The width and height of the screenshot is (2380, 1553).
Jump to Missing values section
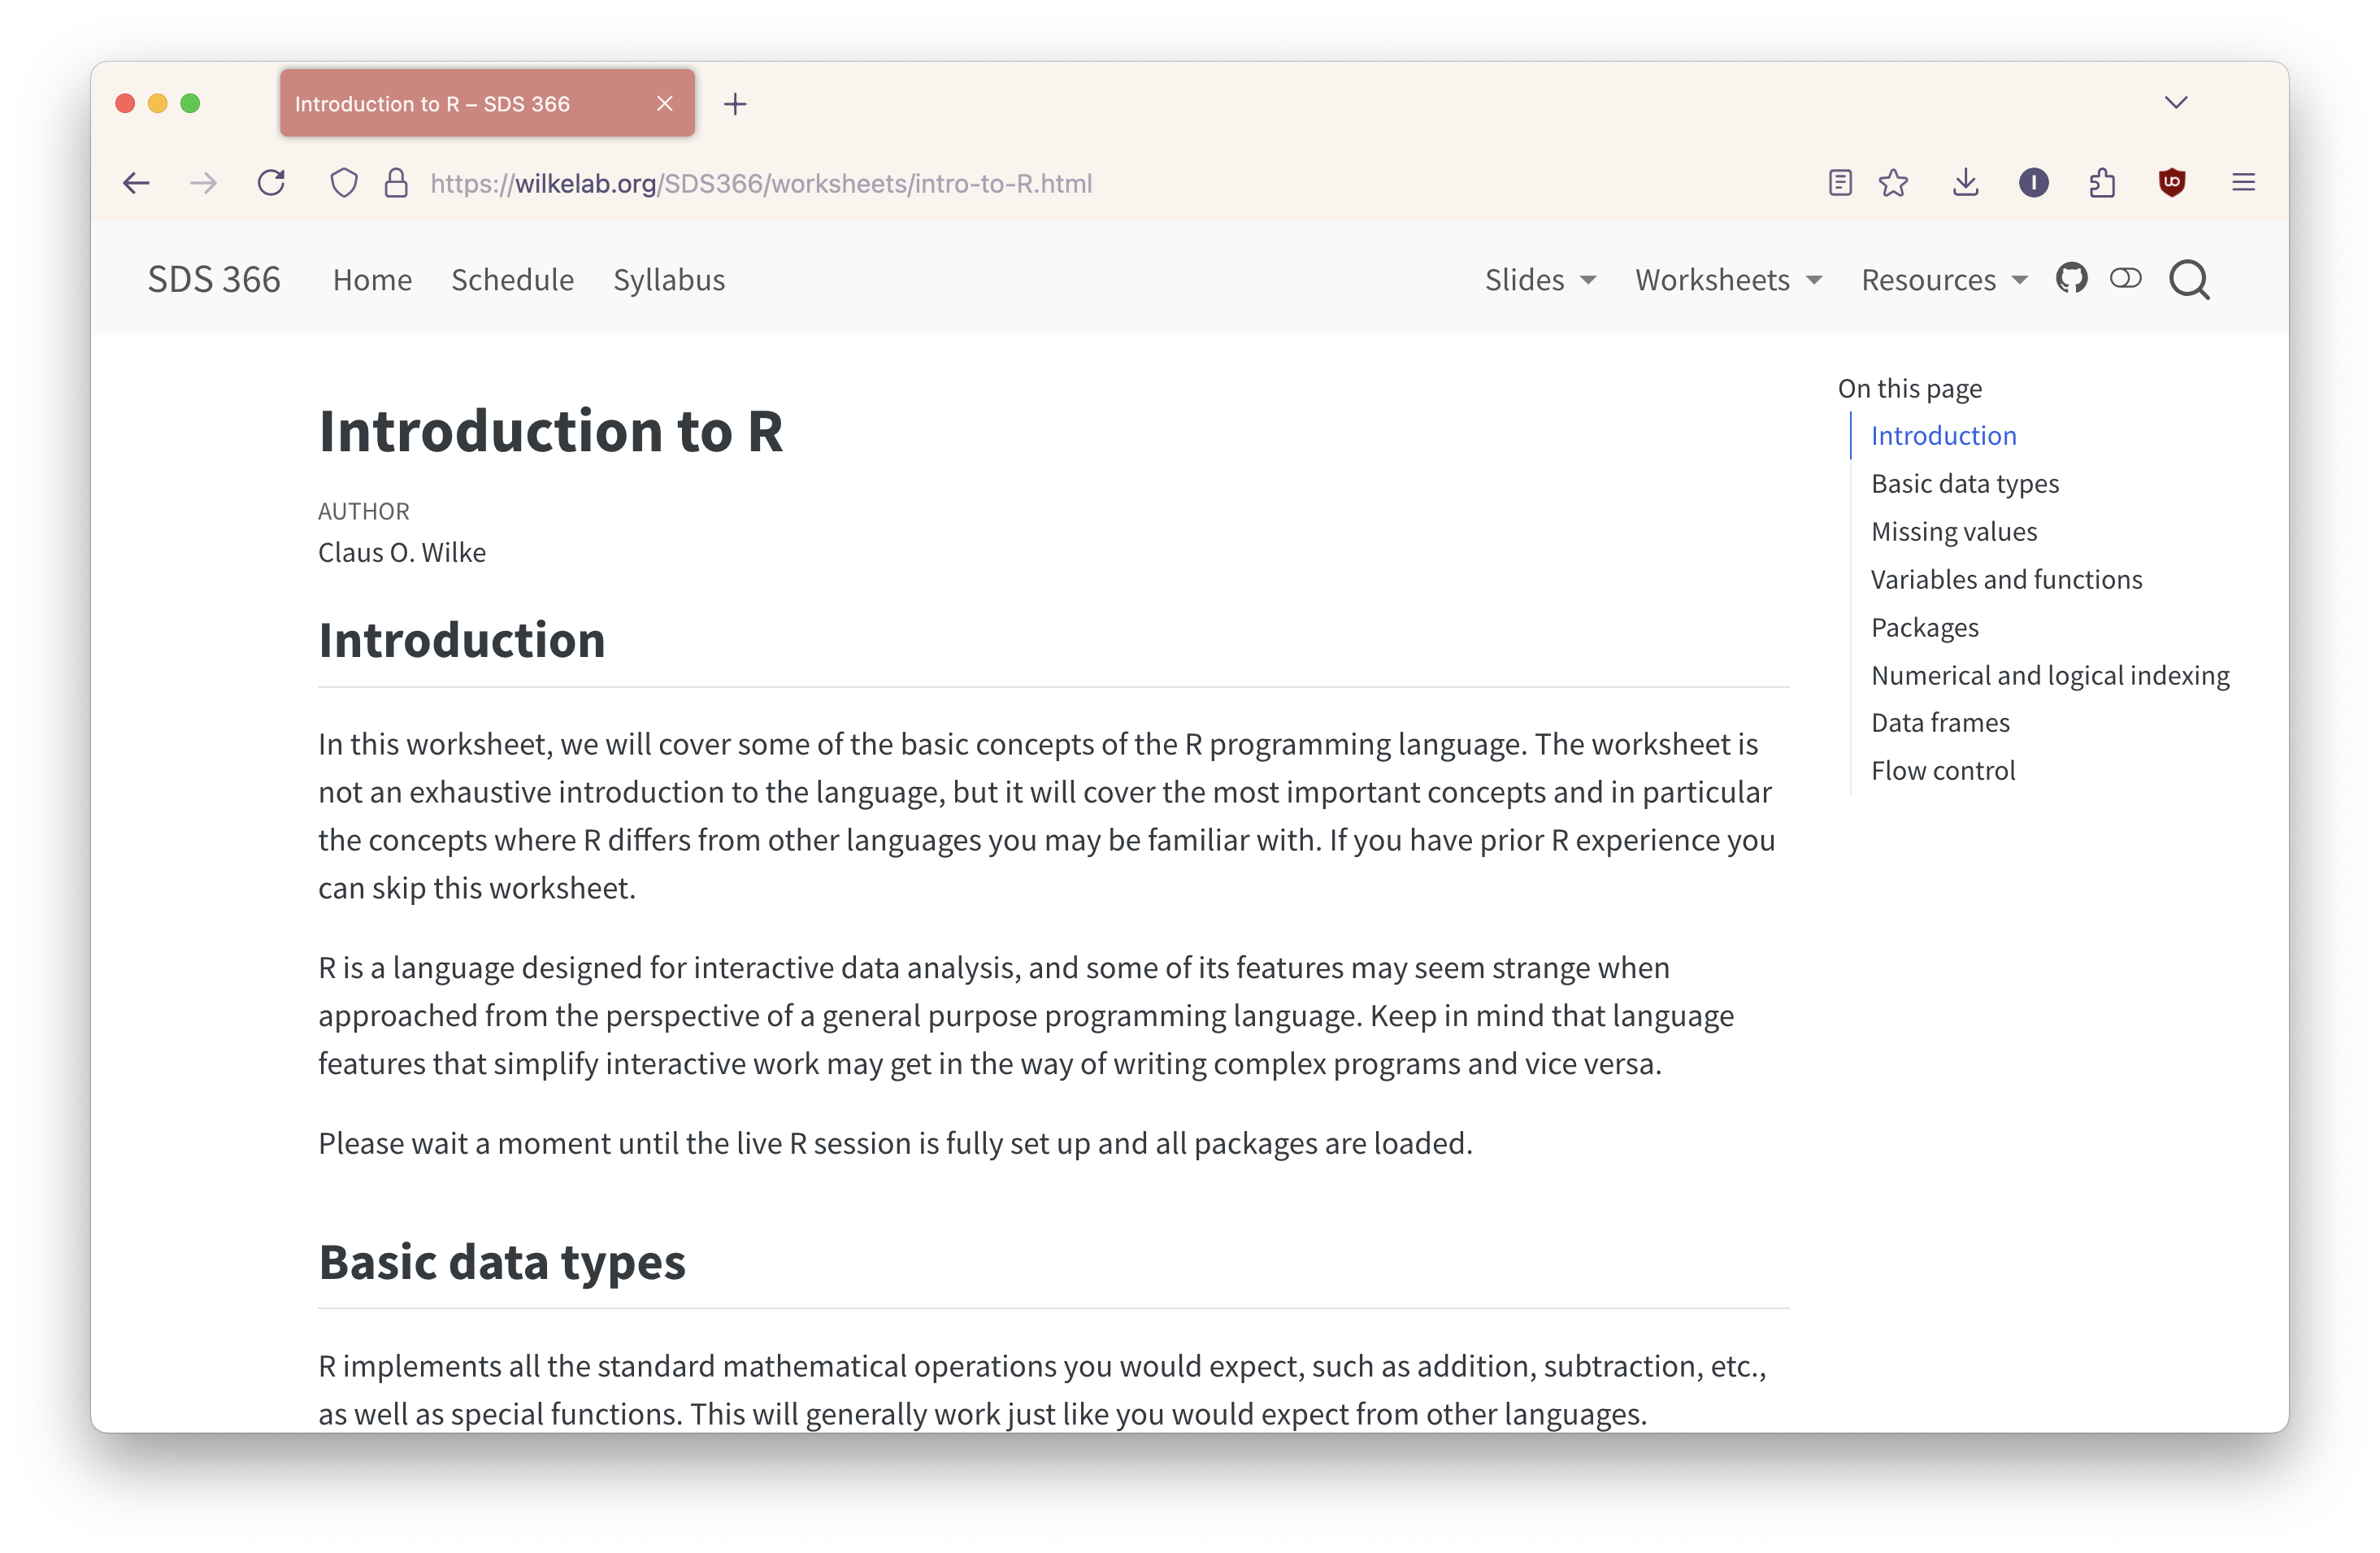(1952, 531)
